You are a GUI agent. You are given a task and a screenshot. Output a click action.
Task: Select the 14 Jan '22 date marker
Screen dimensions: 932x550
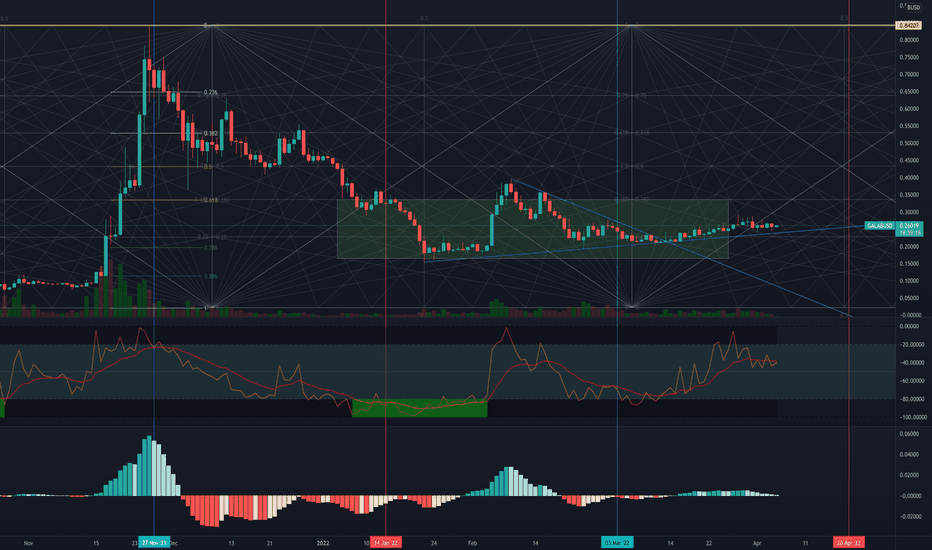coord(386,542)
